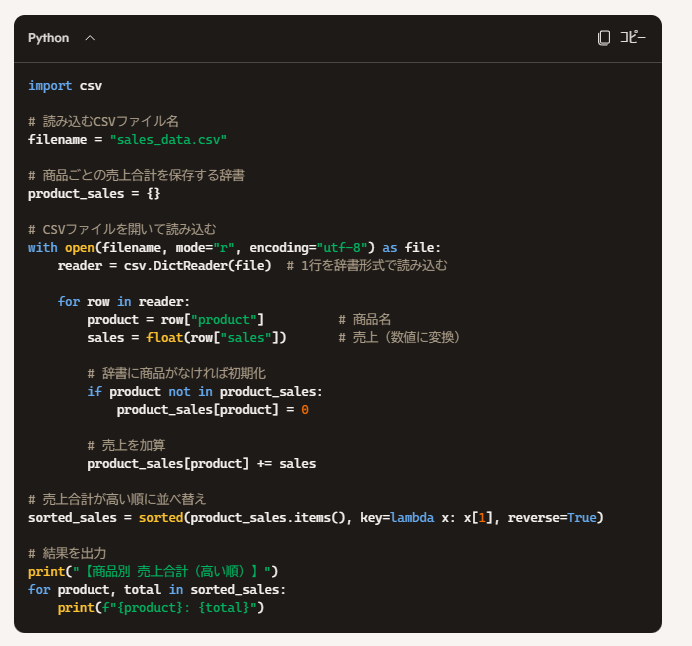Click the float(row["sales"]) expression
Image resolution: width=692 pixels, height=646 pixels.
[x=220, y=337]
